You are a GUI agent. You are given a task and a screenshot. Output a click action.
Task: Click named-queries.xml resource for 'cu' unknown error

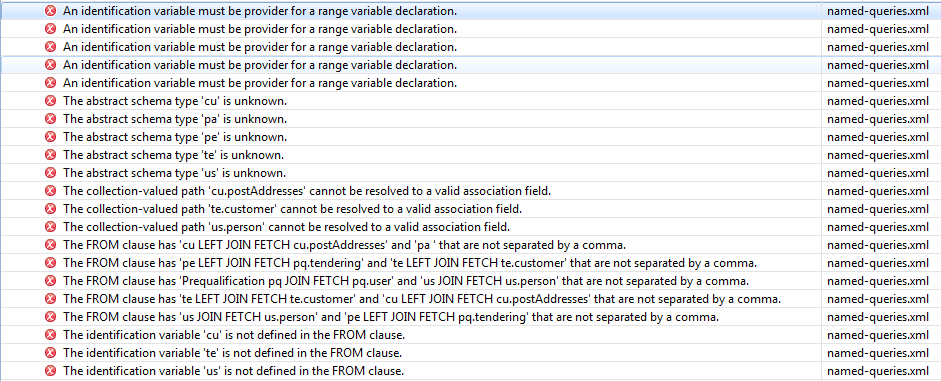(x=877, y=101)
